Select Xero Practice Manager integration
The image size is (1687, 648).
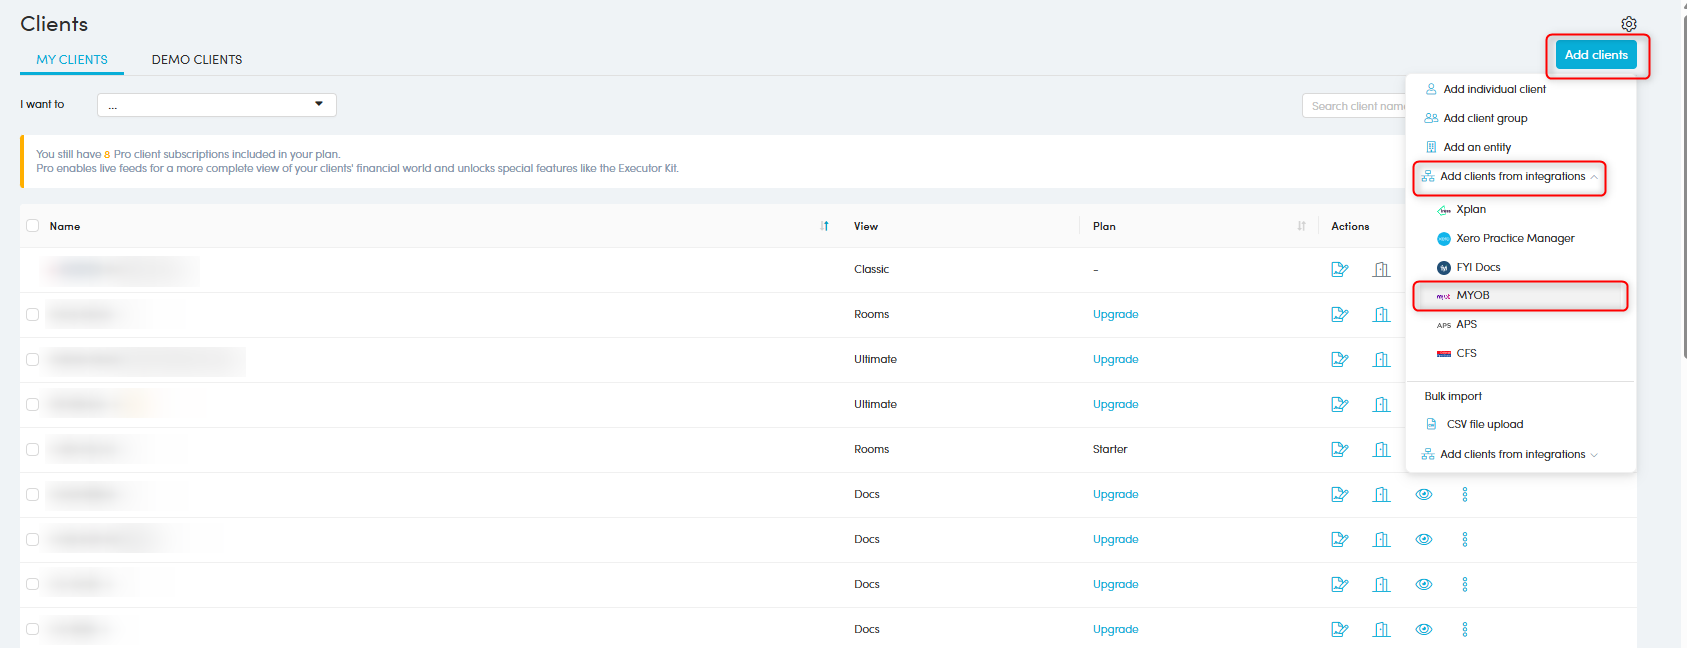(x=1514, y=238)
